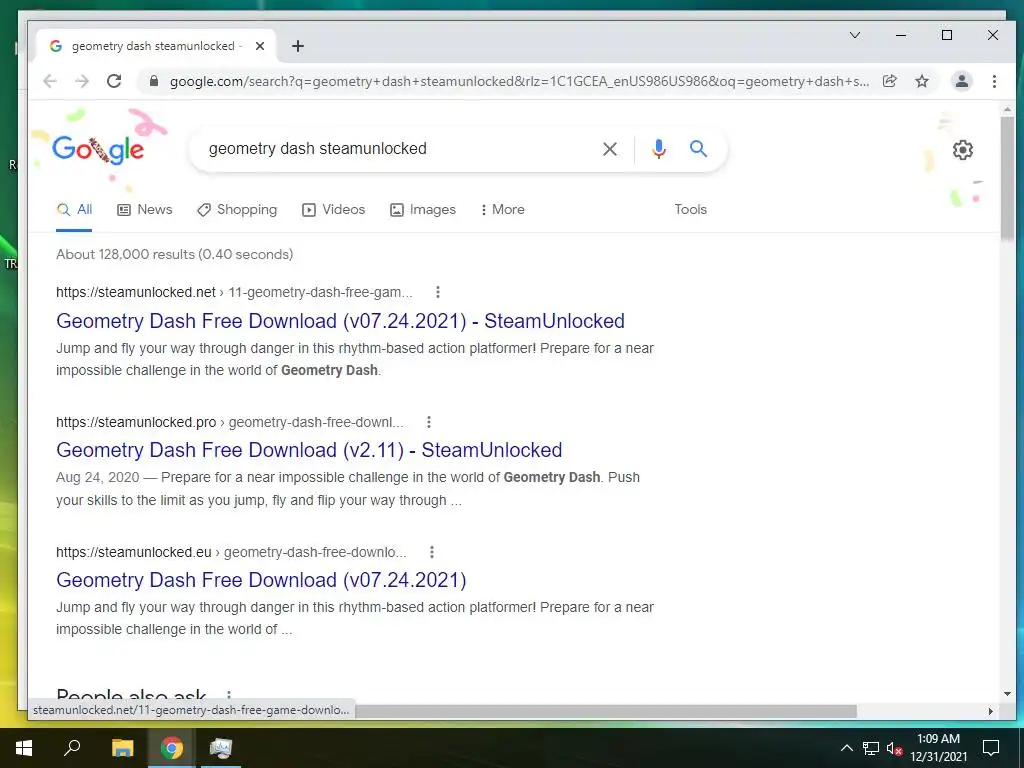This screenshot has width=1024, height=768.
Task: Click inside the Google search box text
Action: click(x=317, y=149)
